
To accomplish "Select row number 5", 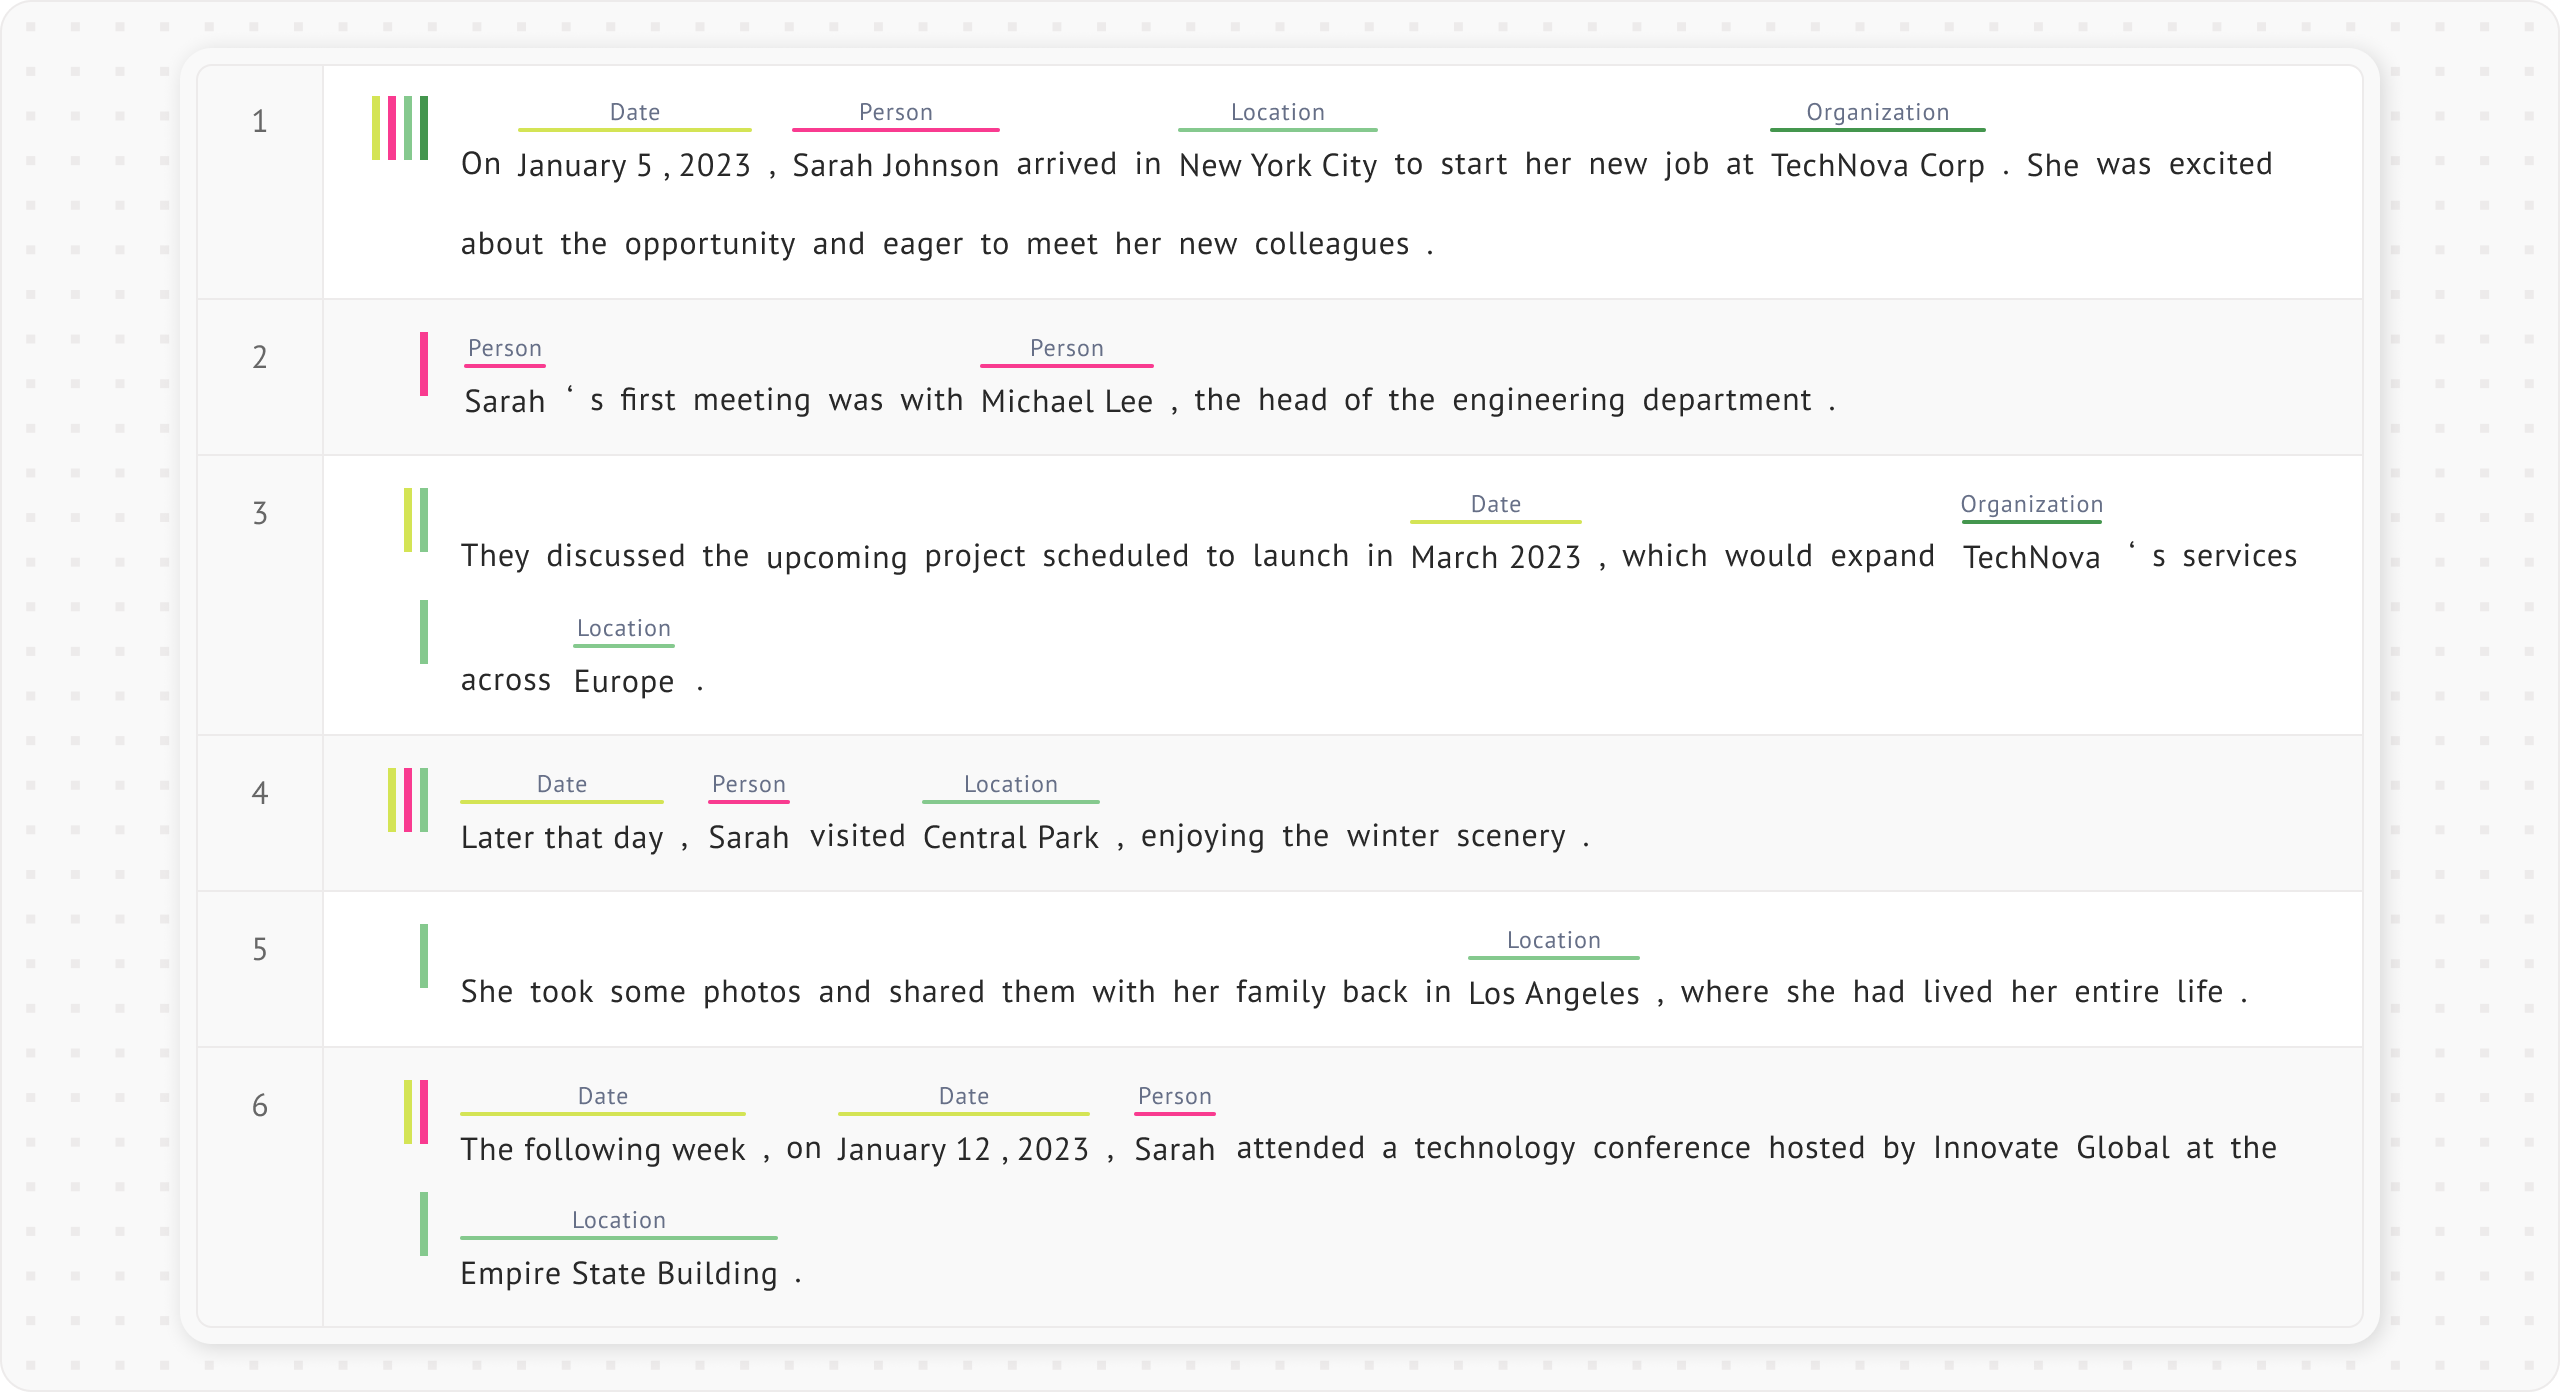I will pyautogui.click(x=260, y=949).
